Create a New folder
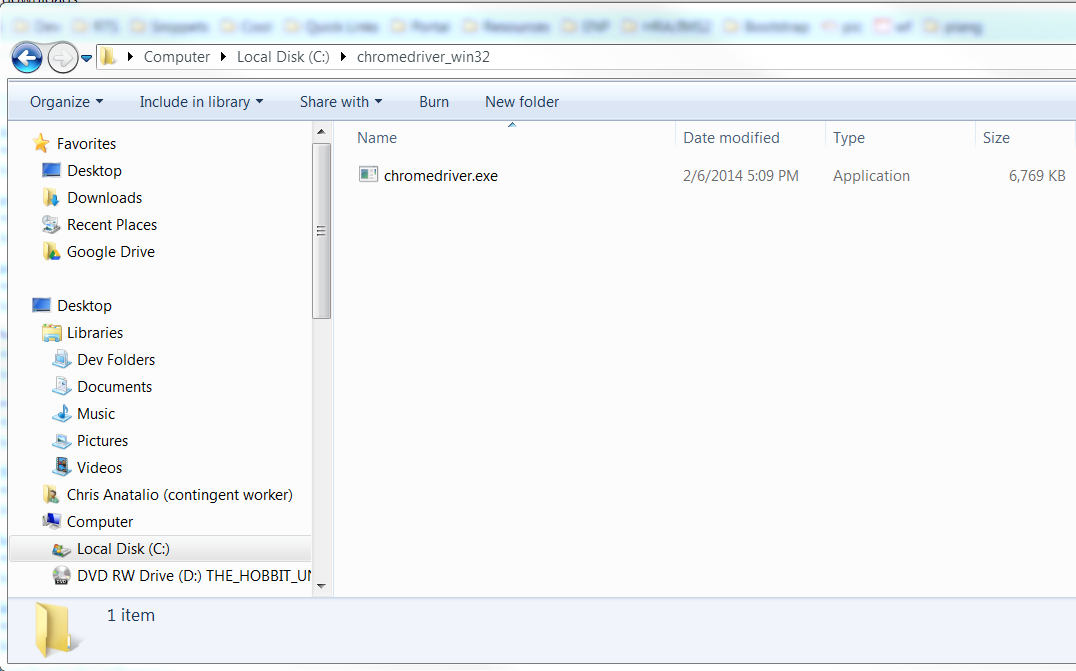The width and height of the screenshot is (1076, 671). [522, 102]
